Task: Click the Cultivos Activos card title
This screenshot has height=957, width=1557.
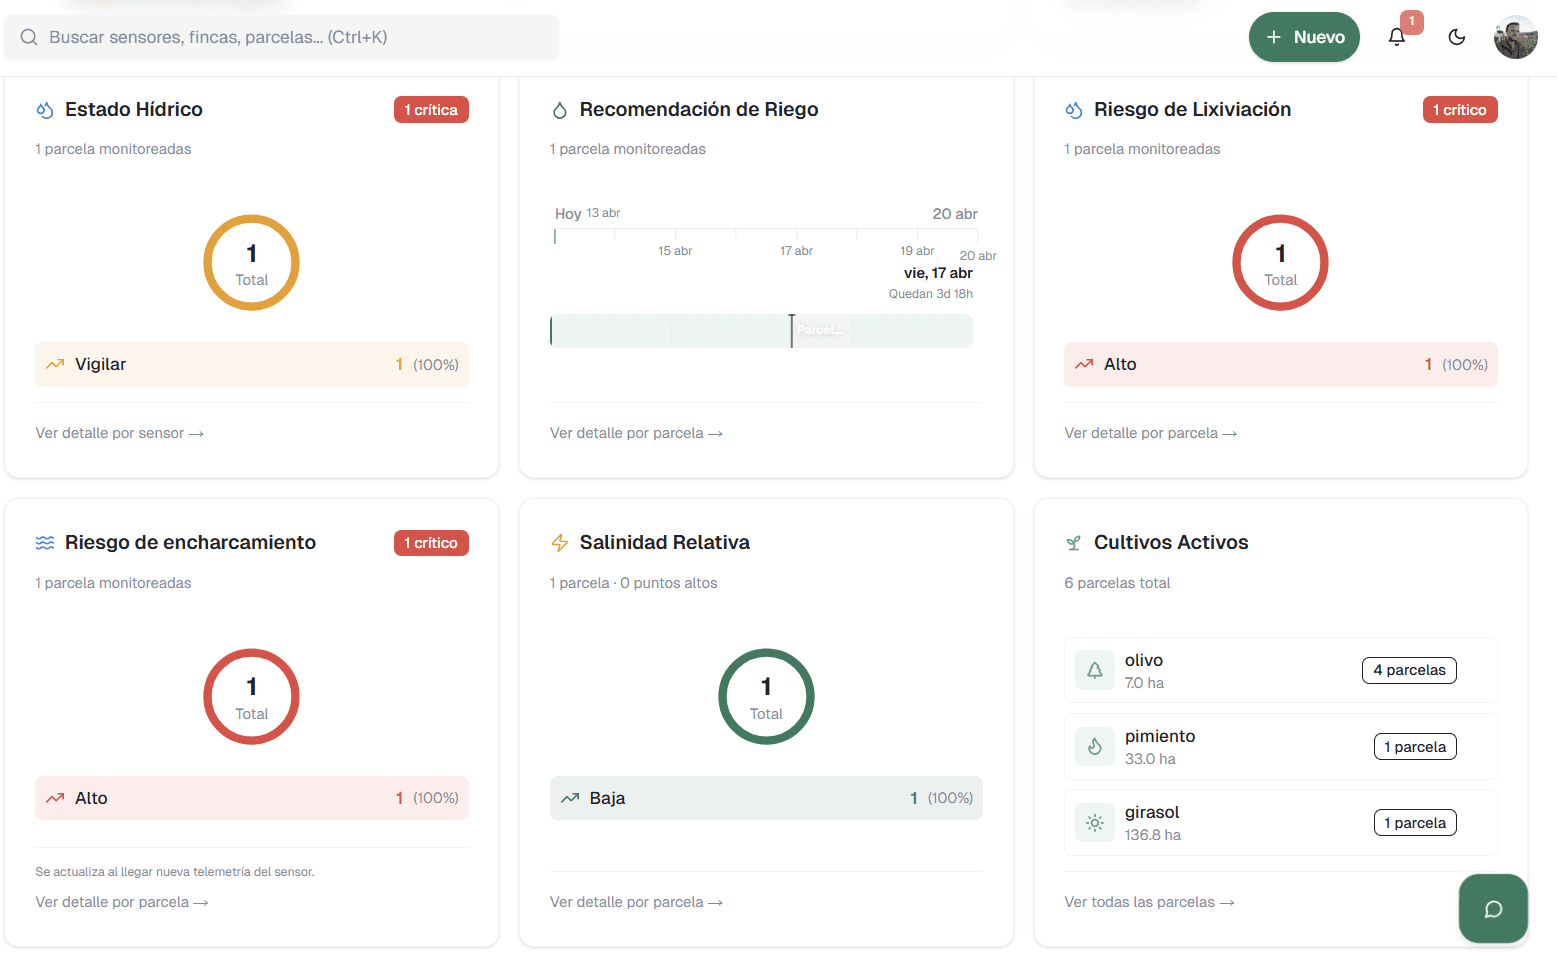Action: point(1171,543)
